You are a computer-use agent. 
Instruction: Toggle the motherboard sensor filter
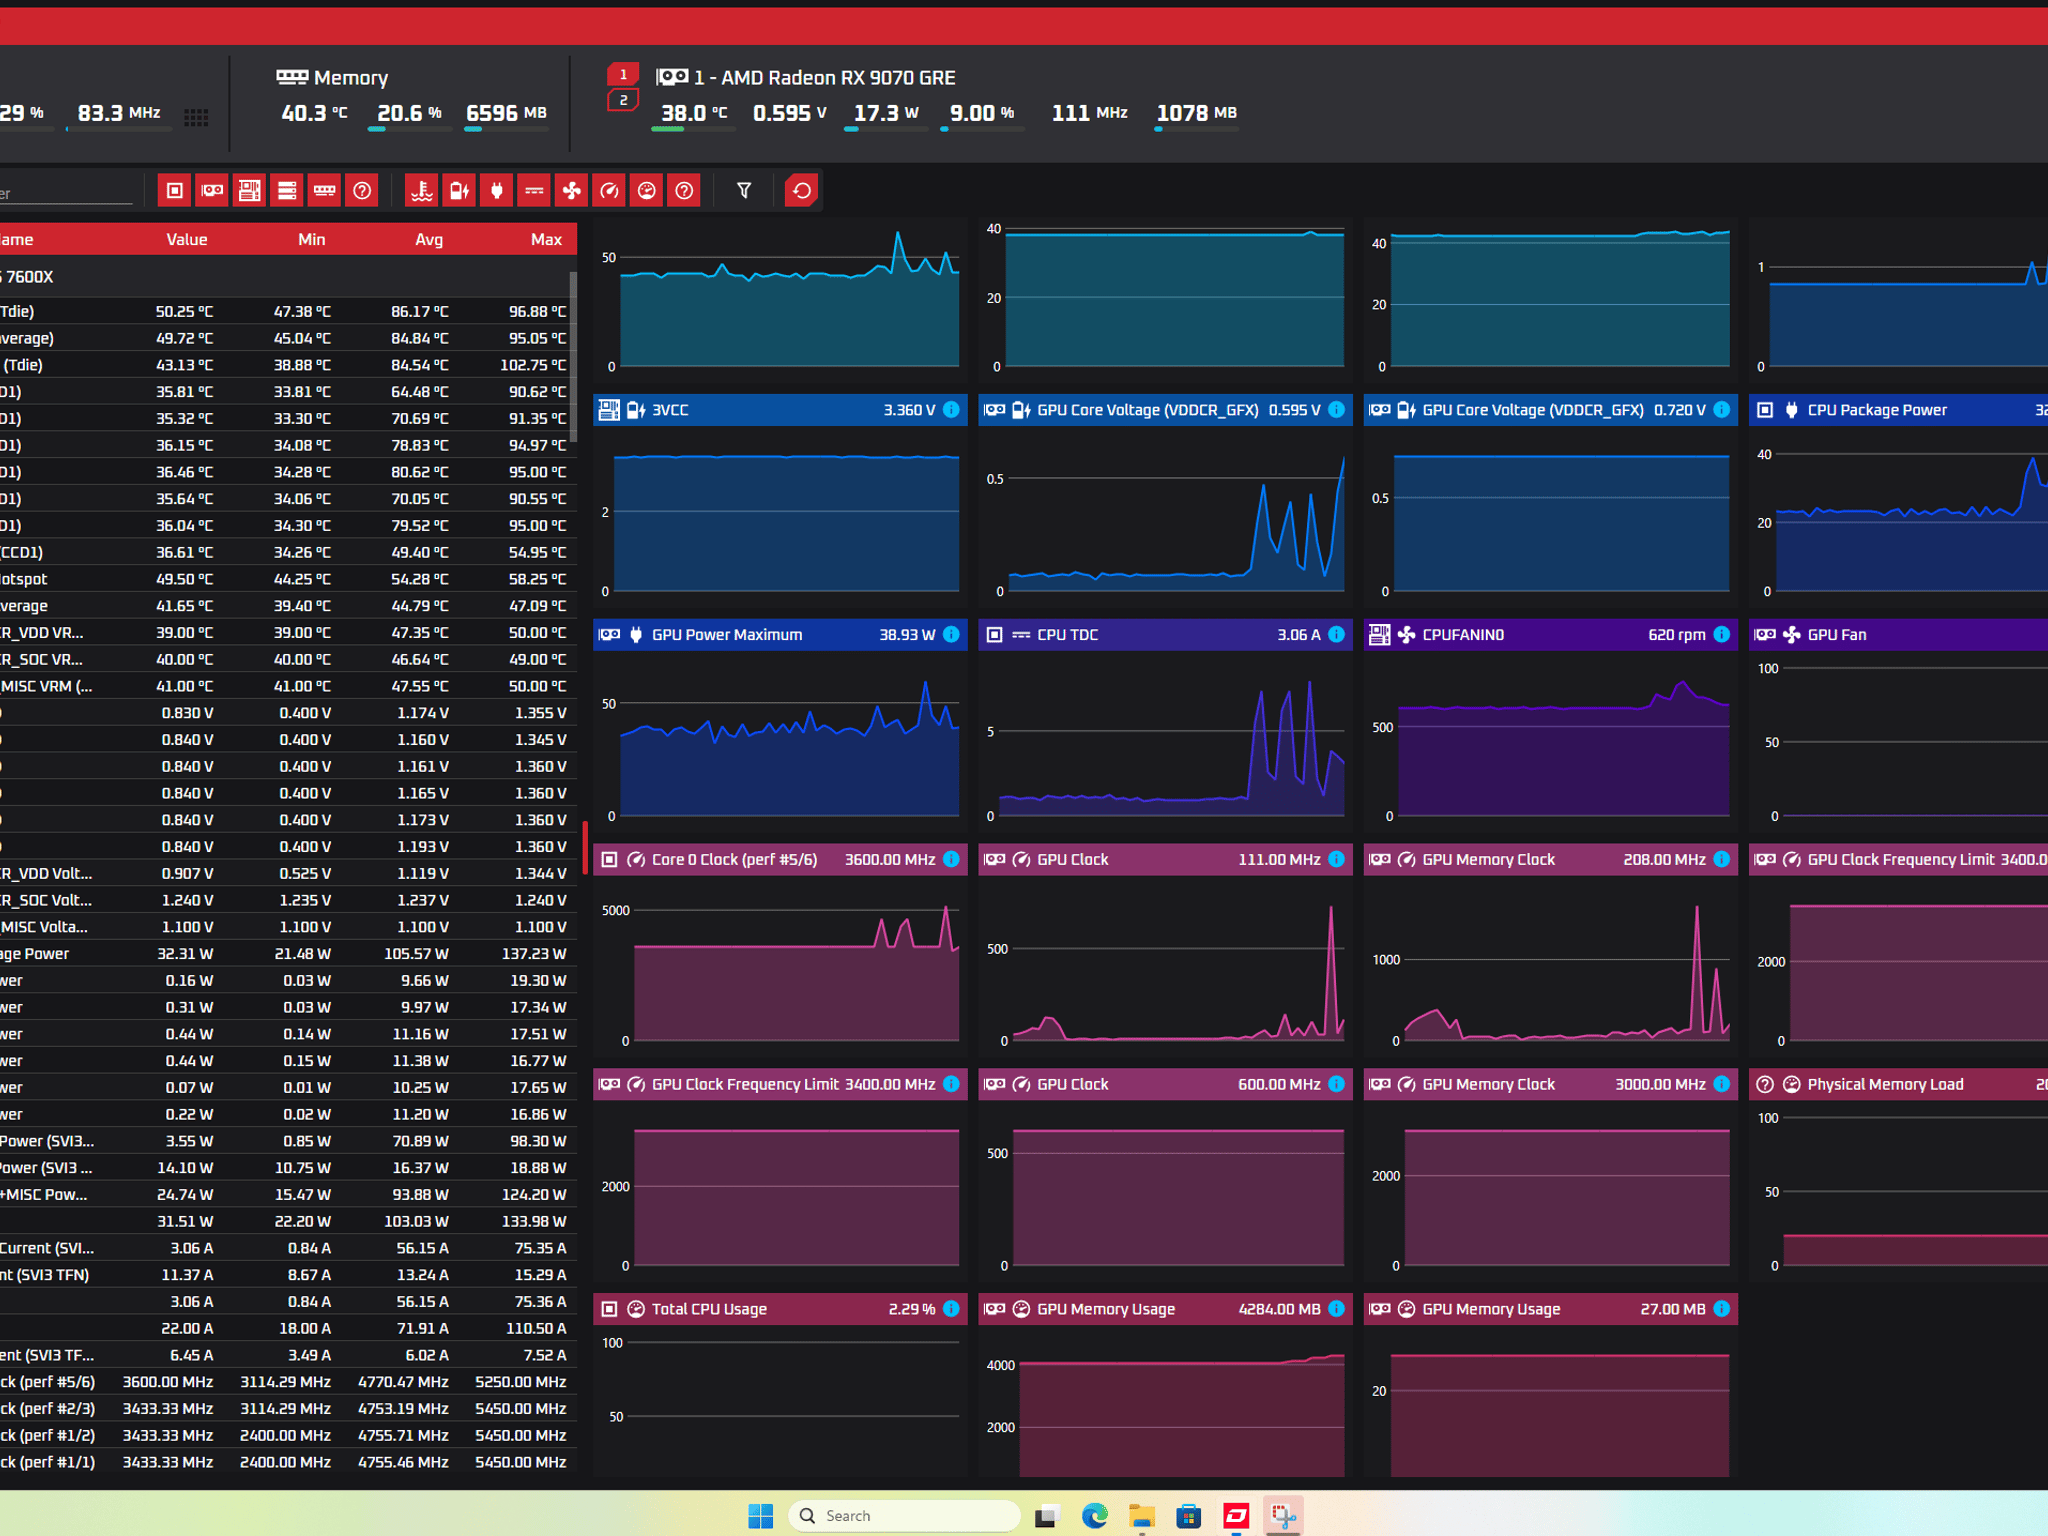pyautogui.click(x=249, y=190)
